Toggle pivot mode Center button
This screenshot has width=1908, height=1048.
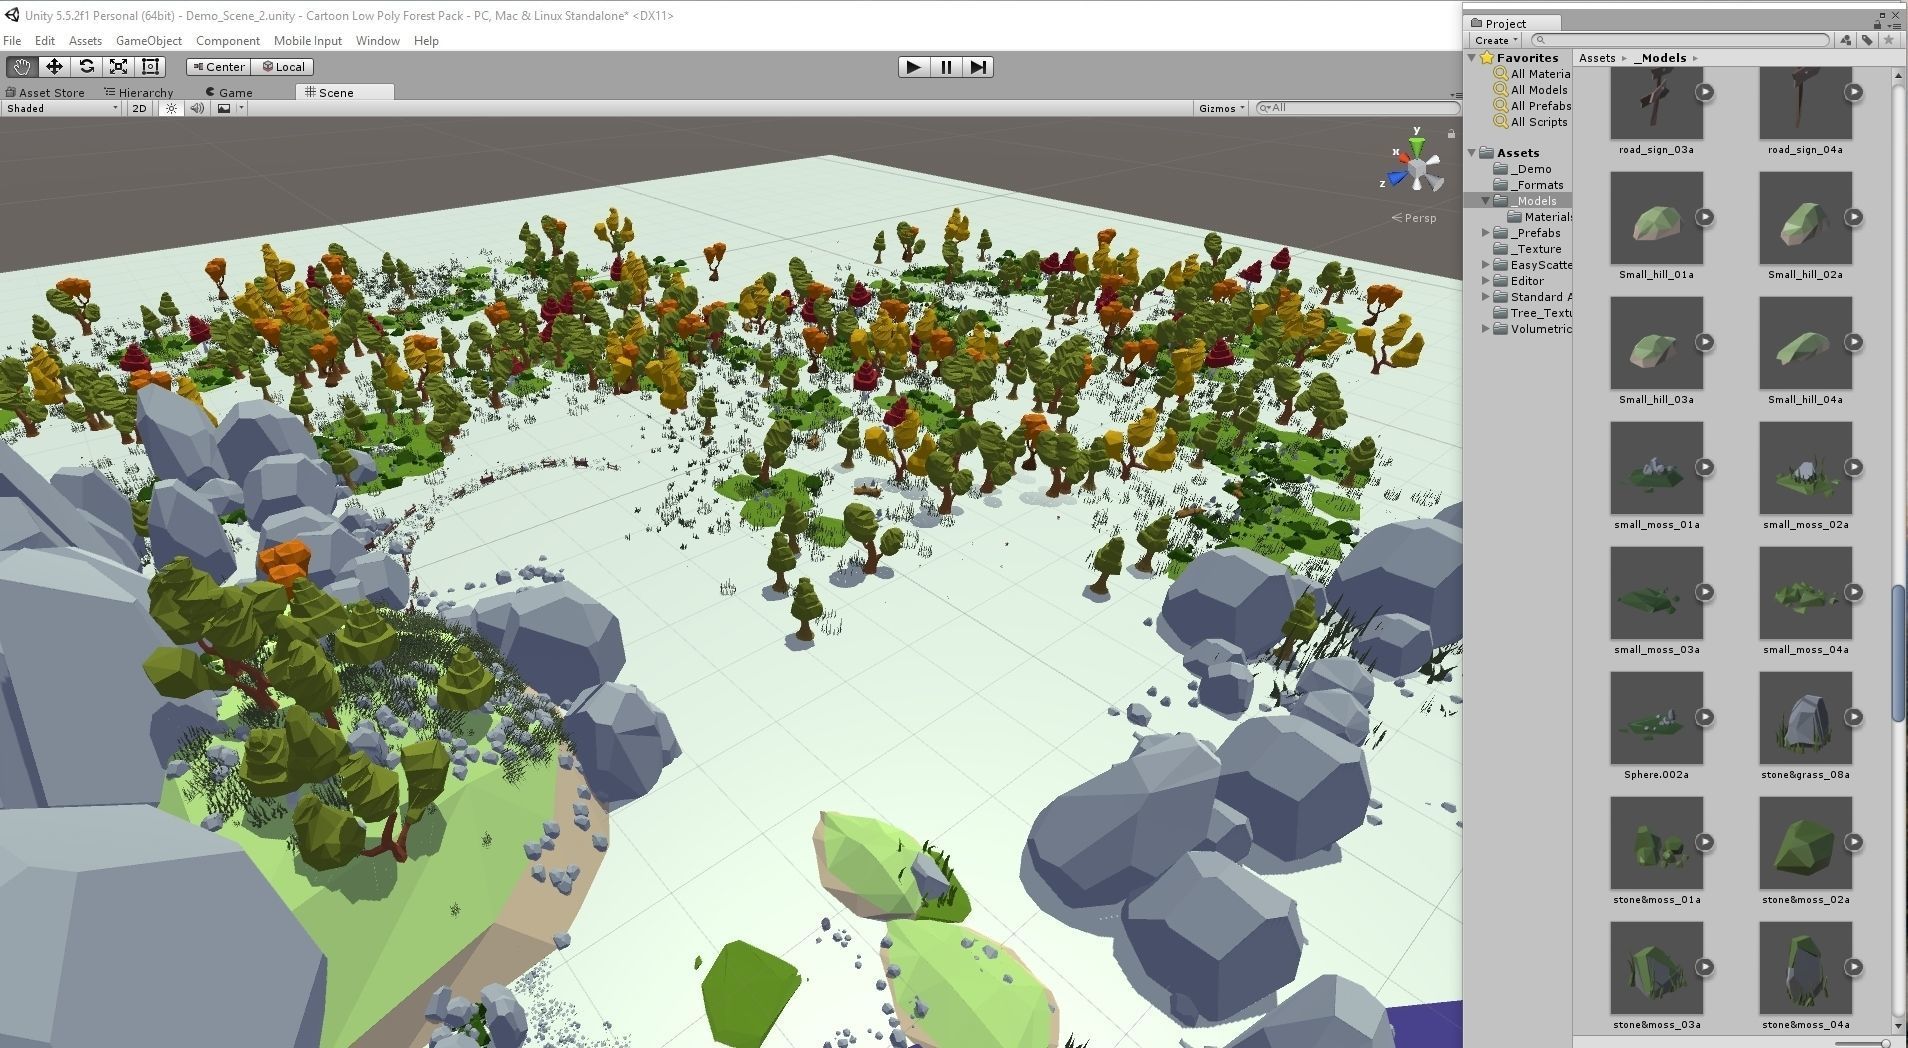pyautogui.click(x=218, y=67)
